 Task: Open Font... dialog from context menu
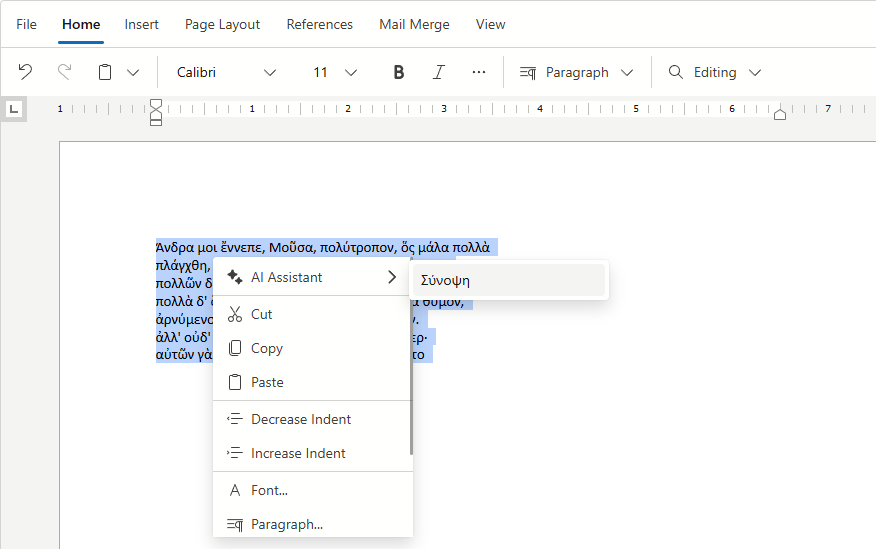(x=312, y=490)
